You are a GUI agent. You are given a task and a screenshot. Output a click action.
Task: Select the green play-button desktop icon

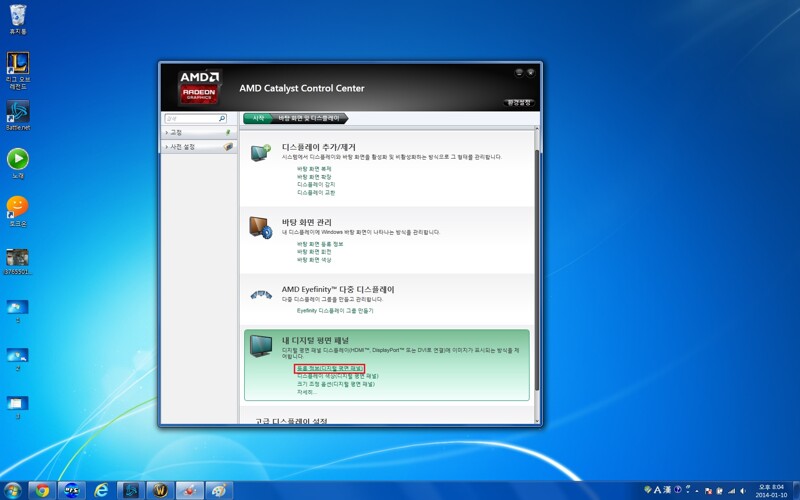tap(18, 163)
